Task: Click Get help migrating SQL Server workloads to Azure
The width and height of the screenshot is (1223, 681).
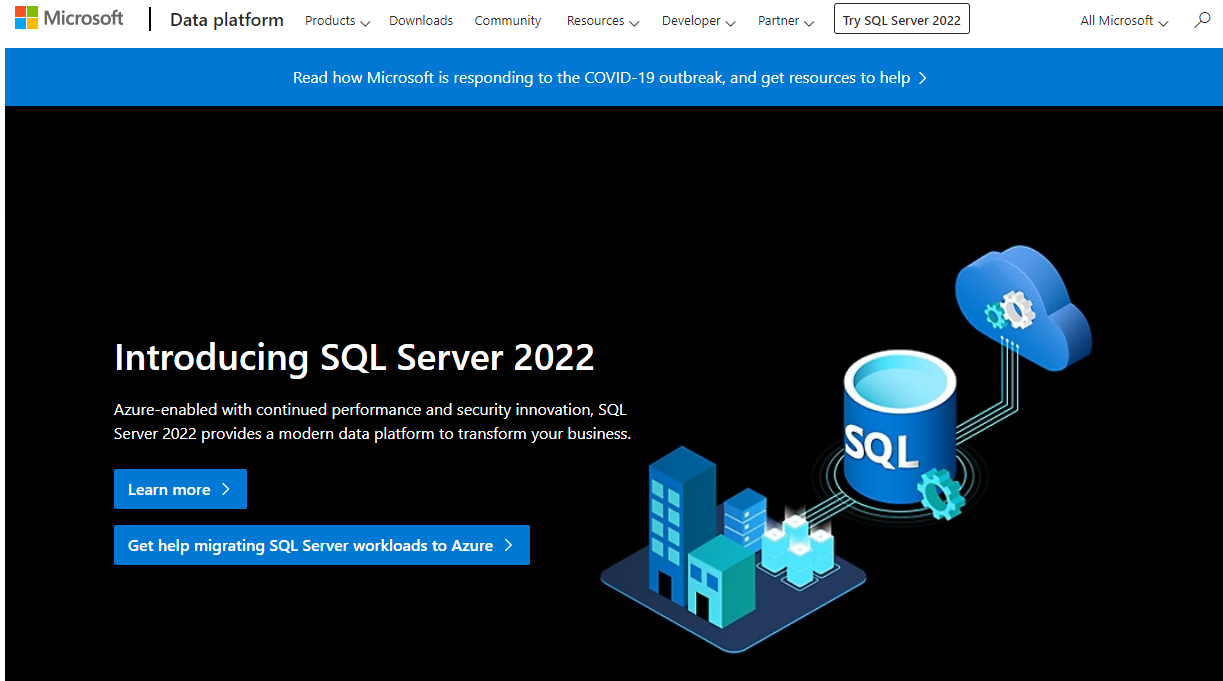Action: point(322,545)
